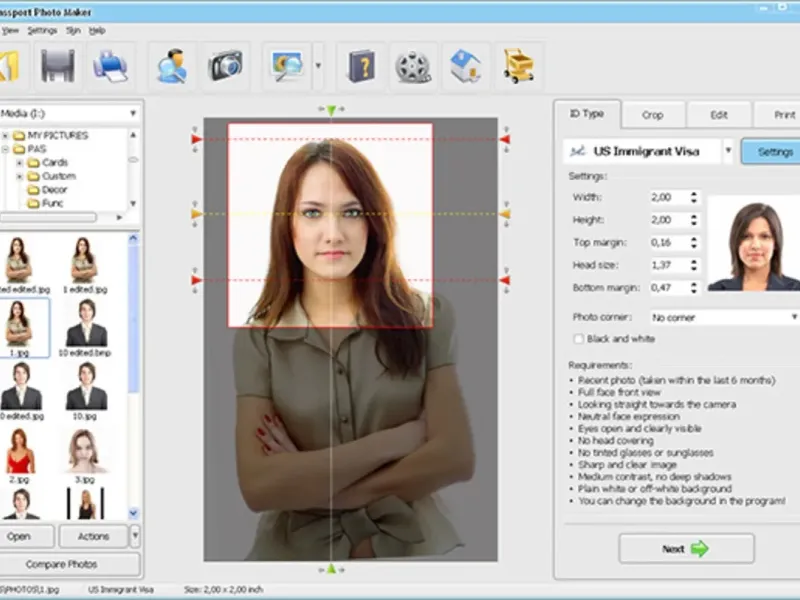The width and height of the screenshot is (800, 600).
Task: Click the Next button
Action: click(x=686, y=548)
